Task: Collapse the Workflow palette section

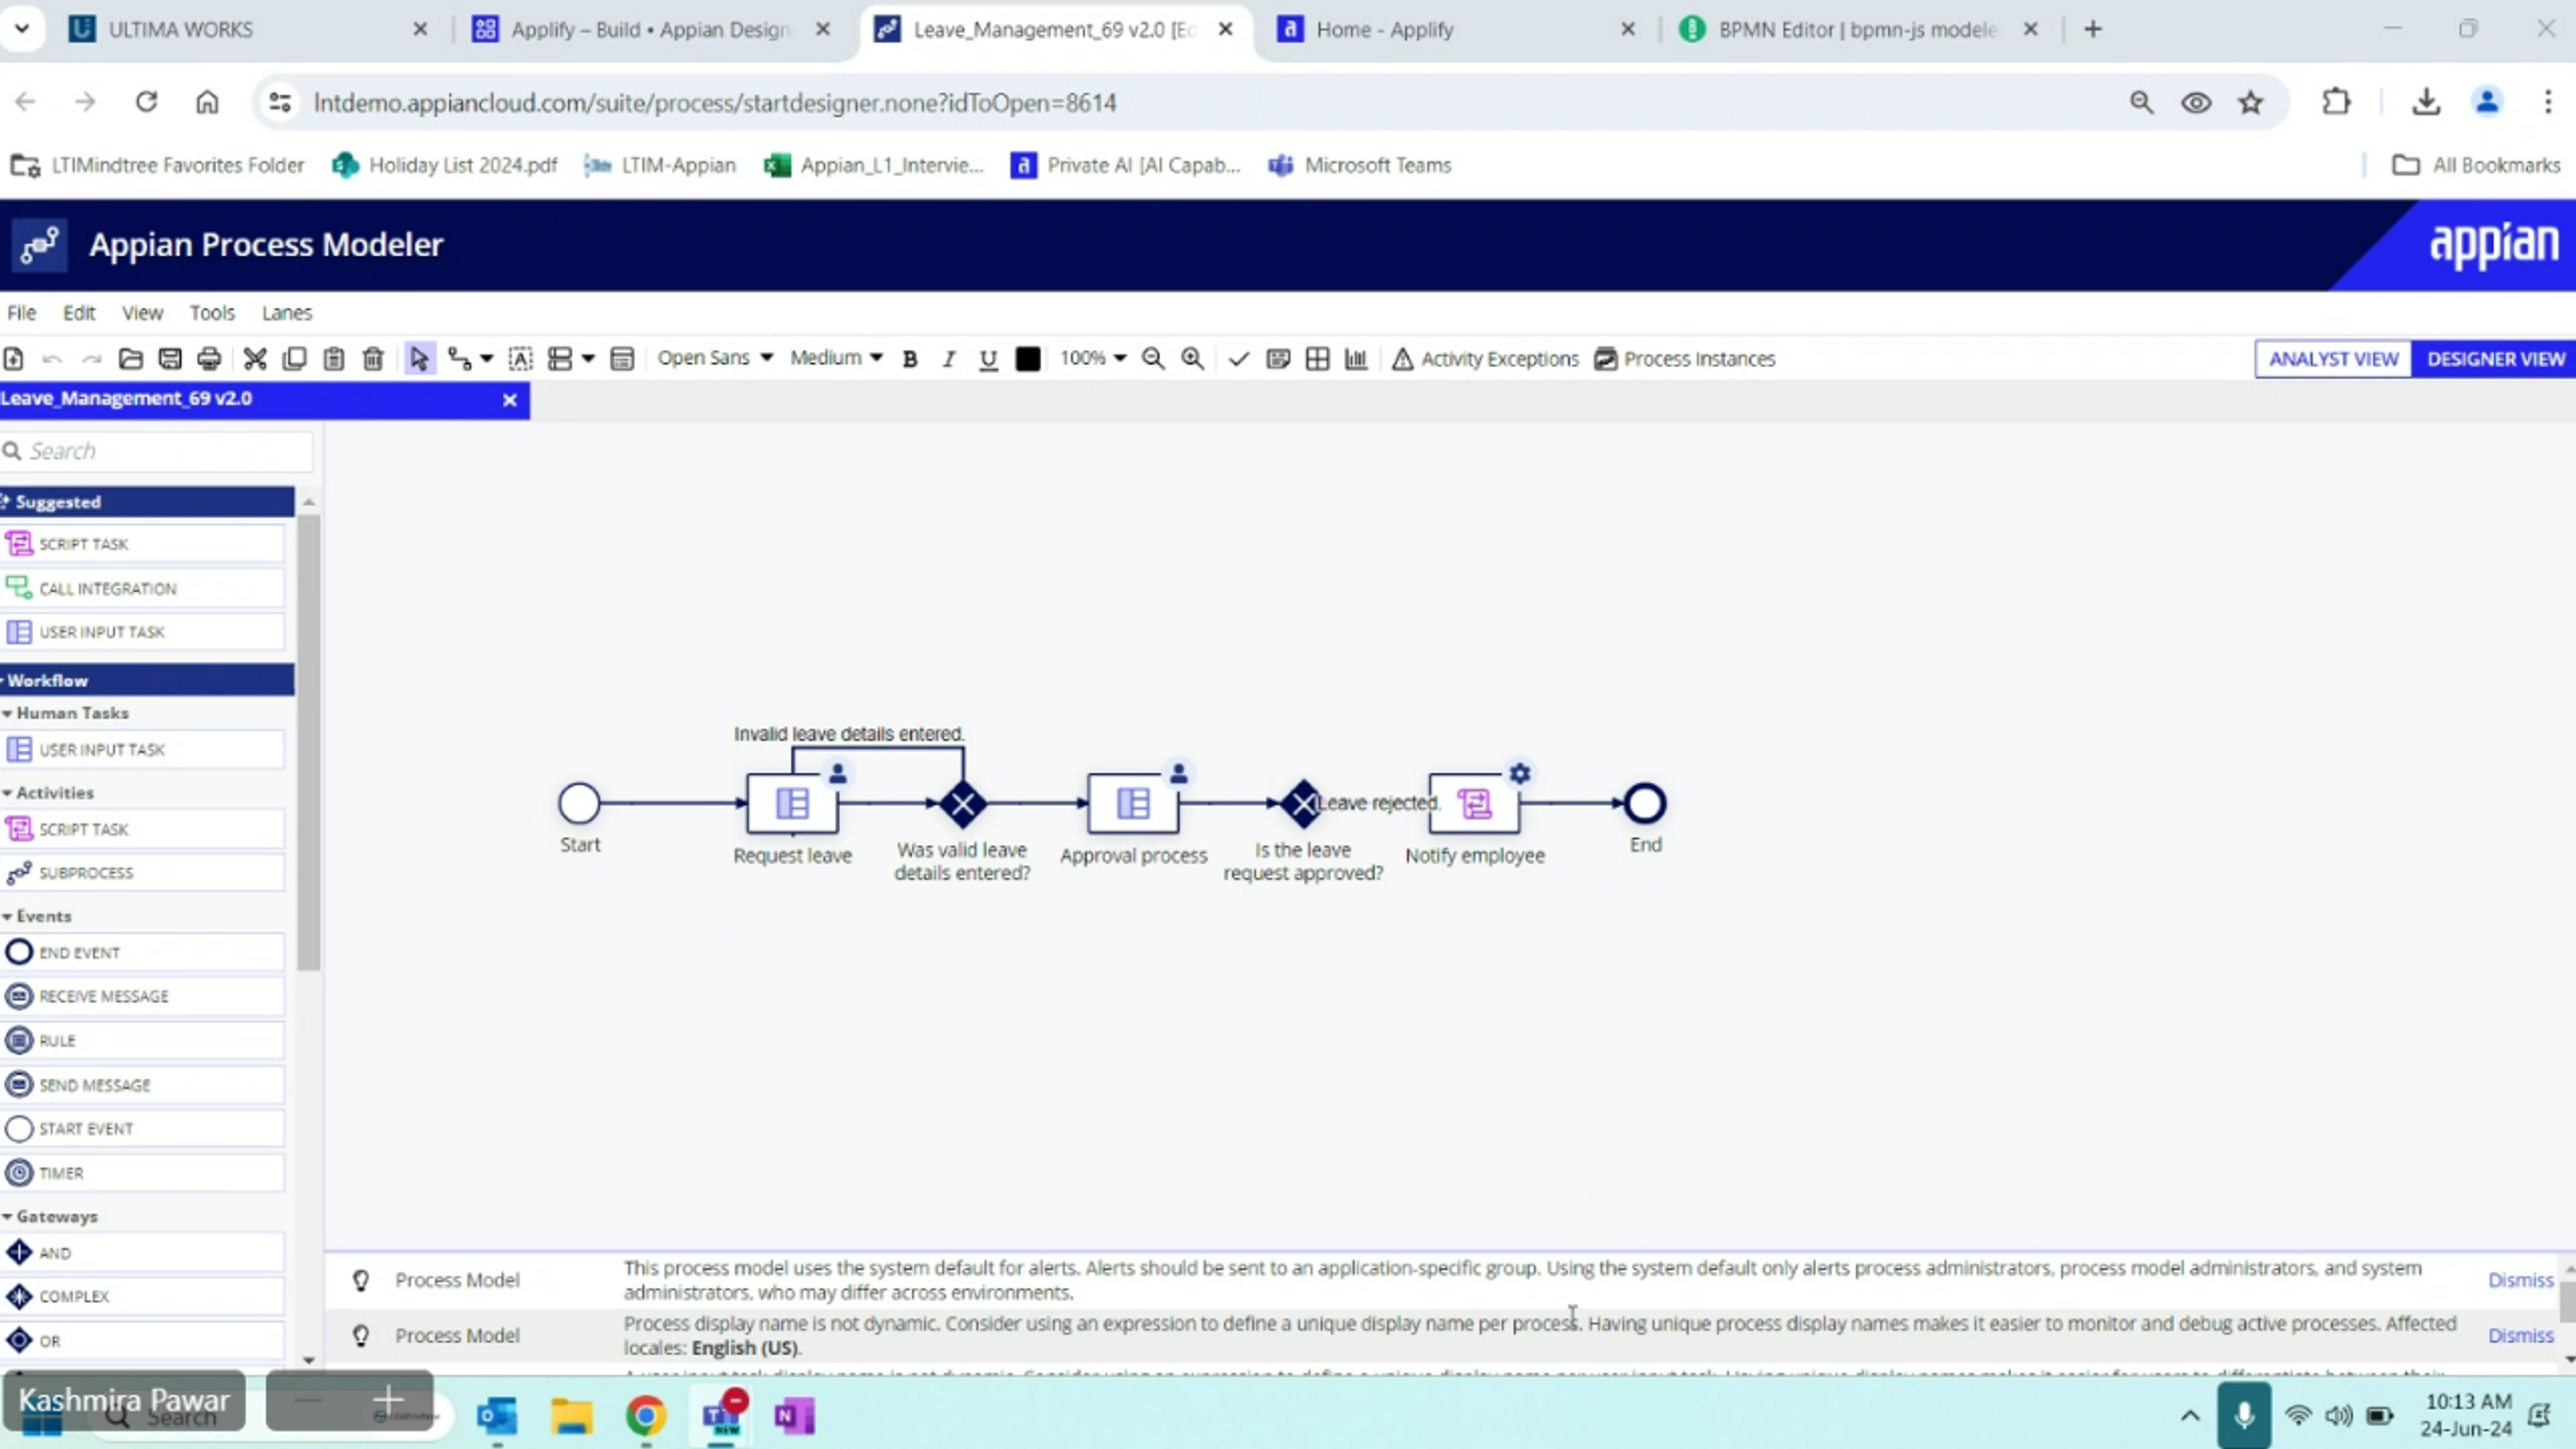Action: tap(147, 680)
